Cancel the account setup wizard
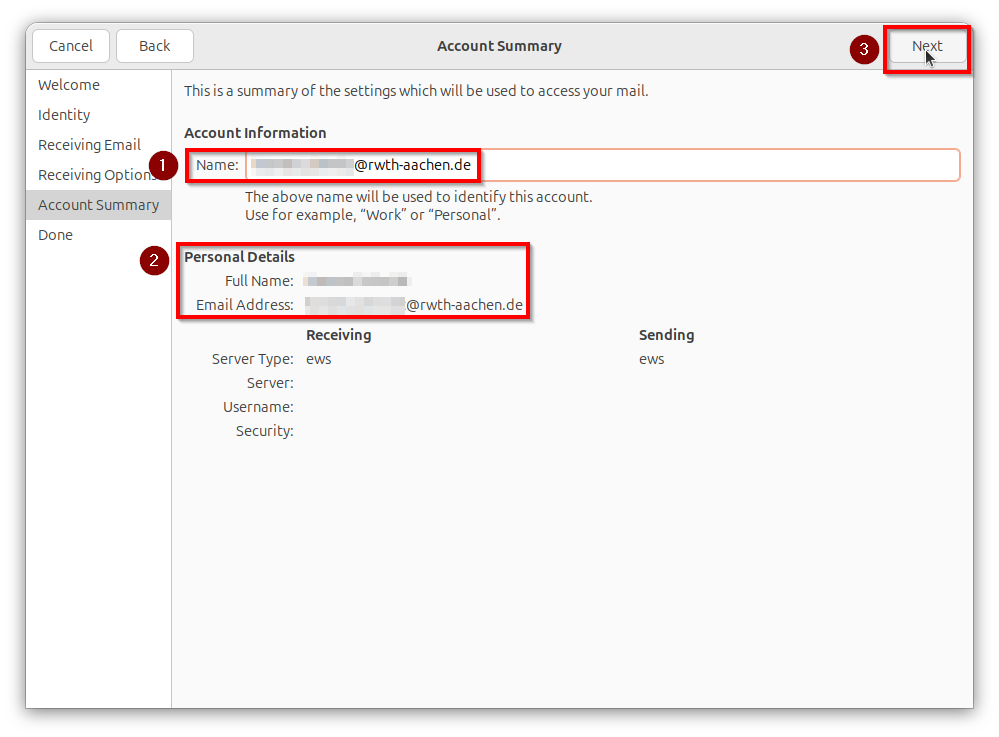The width and height of the screenshot is (999, 737). point(70,45)
